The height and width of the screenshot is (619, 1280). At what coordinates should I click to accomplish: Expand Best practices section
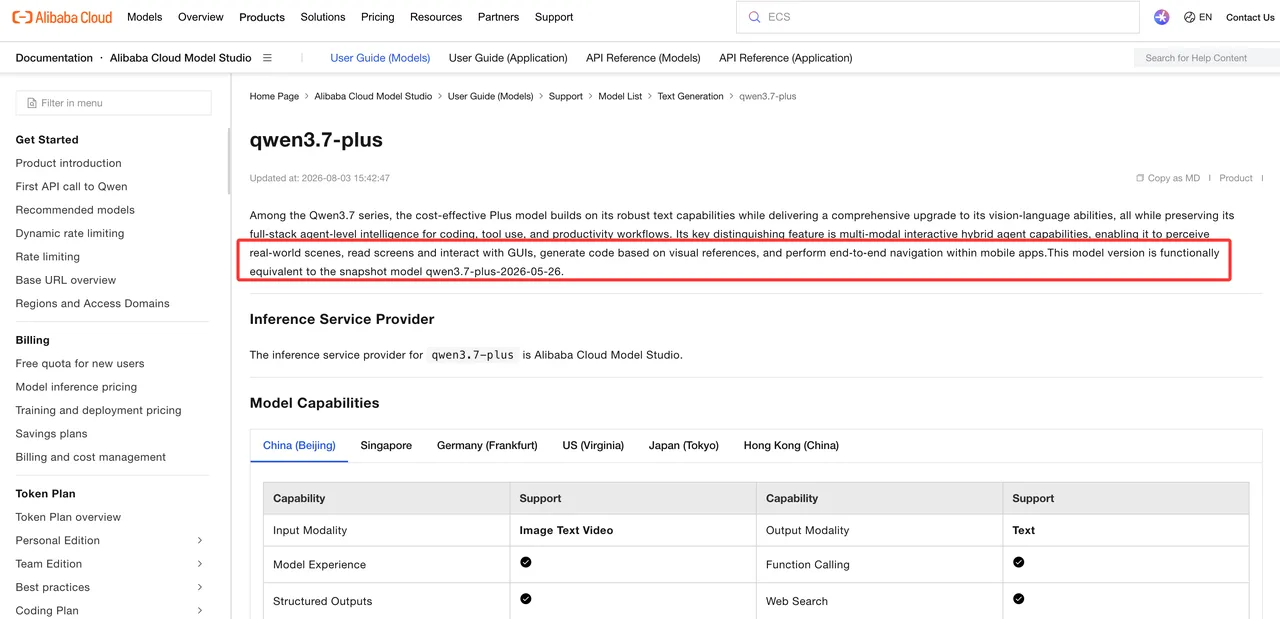click(200, 587)
